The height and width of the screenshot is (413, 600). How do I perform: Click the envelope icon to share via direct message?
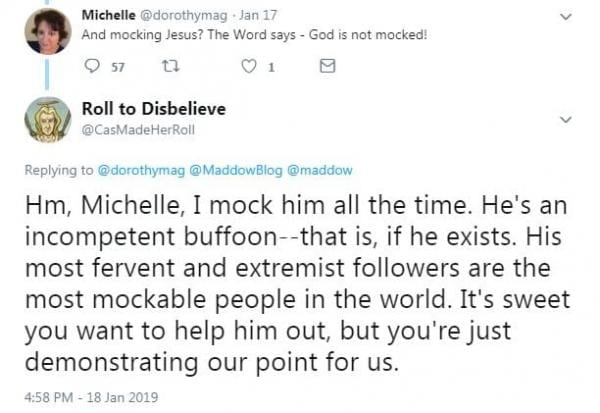point(328,66)
